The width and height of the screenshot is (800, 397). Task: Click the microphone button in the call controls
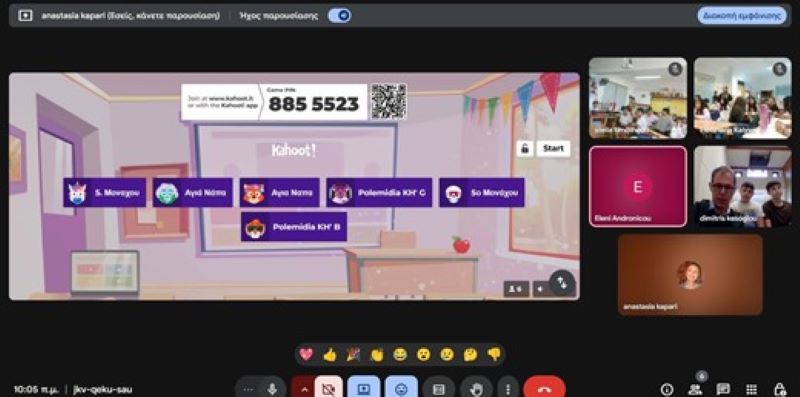click(272, 389)
